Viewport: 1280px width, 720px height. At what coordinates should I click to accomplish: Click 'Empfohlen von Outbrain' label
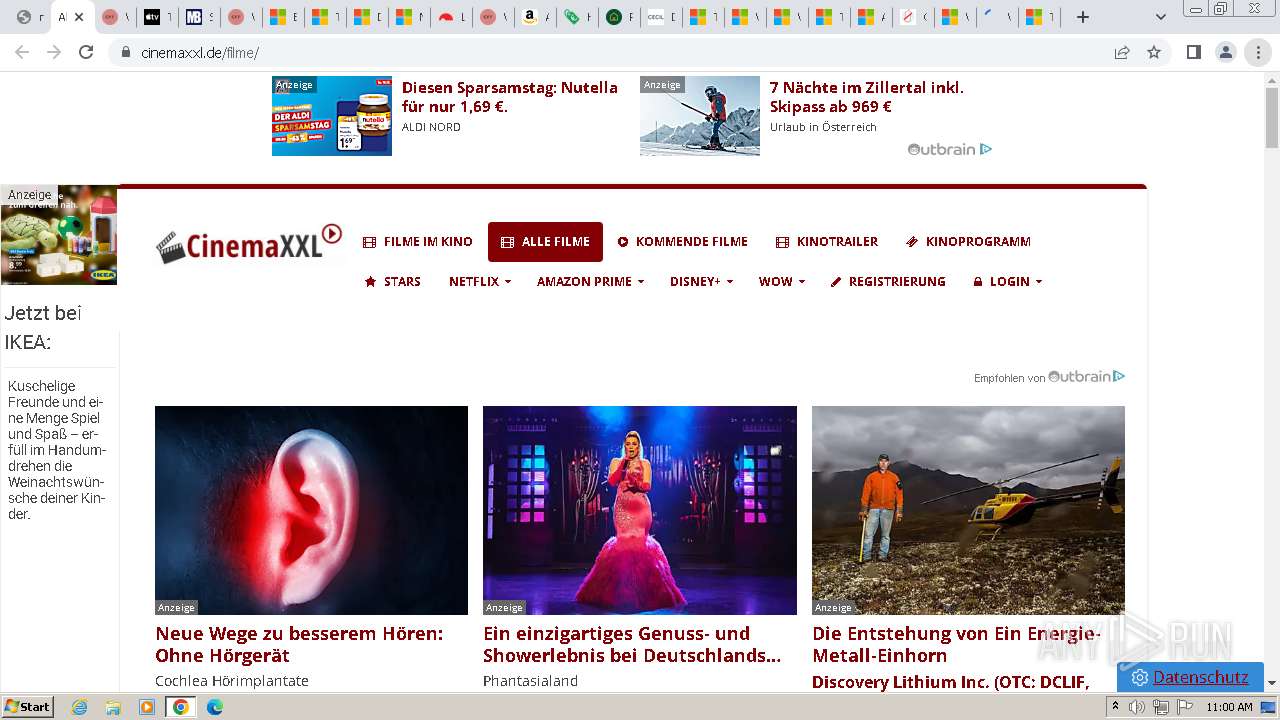[1049, 377]
